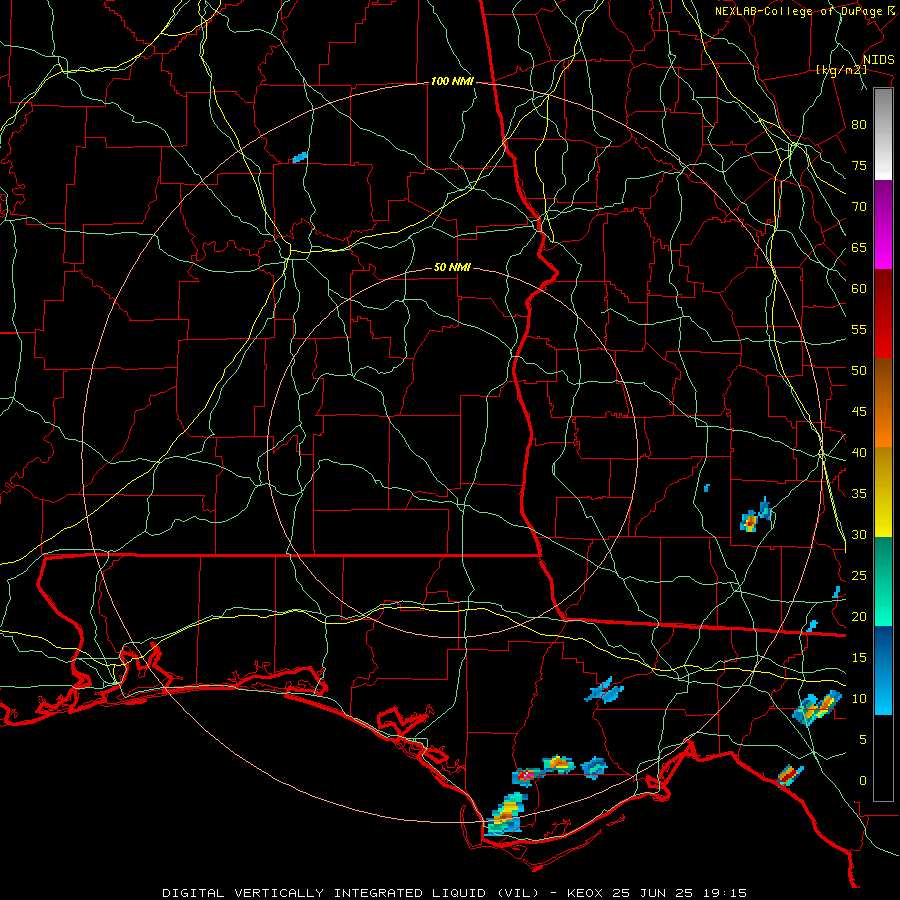This screenshot has width=900, height=900.
Task: Click the 45 scale value
Action: click(859, 412)
